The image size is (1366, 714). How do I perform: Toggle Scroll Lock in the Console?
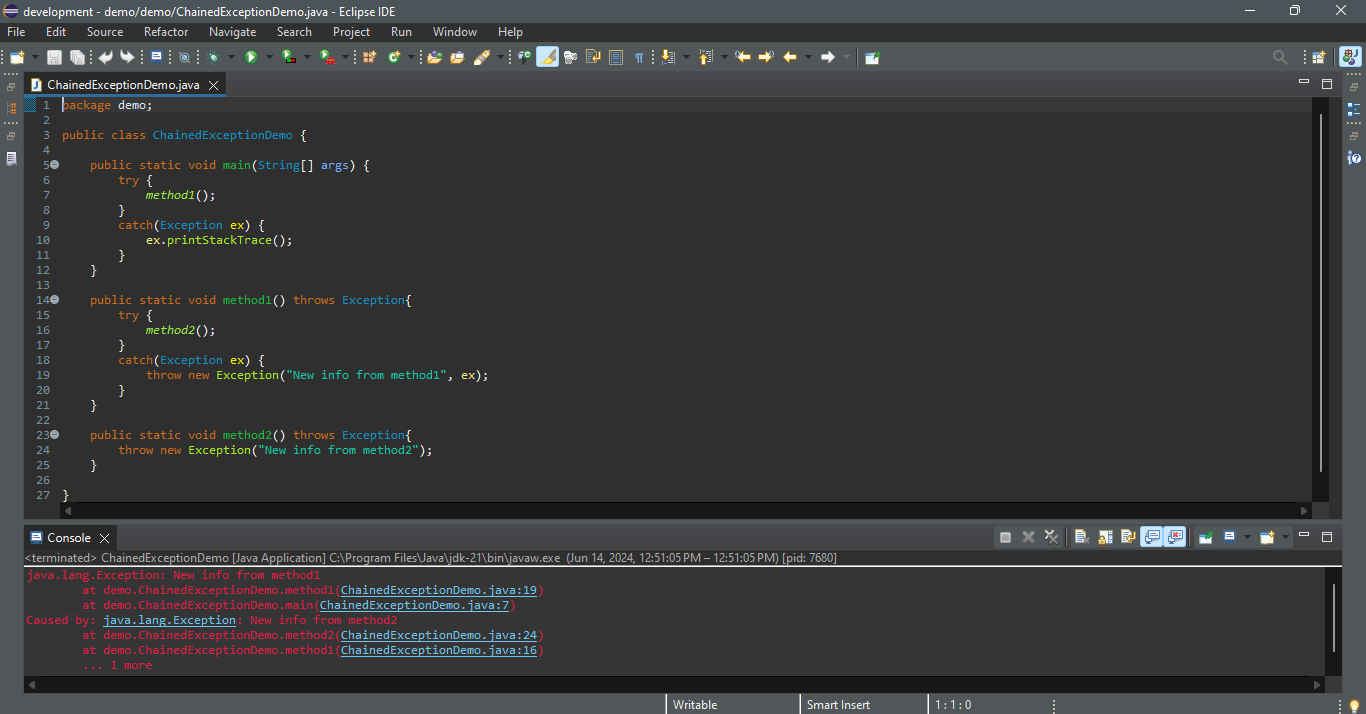(1104, 537)
